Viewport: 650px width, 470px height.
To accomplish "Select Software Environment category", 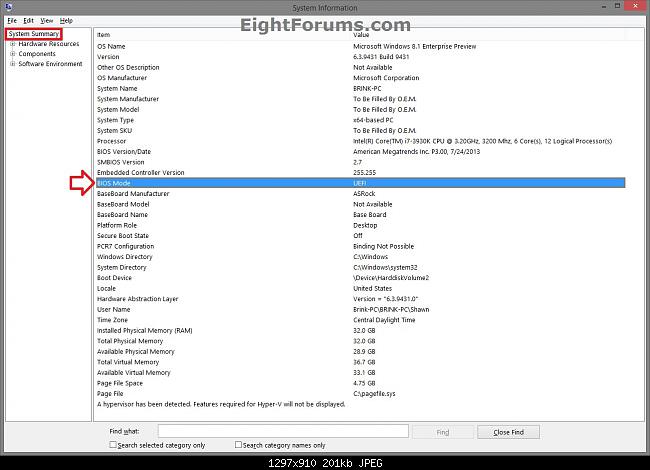I will (50, 63).
